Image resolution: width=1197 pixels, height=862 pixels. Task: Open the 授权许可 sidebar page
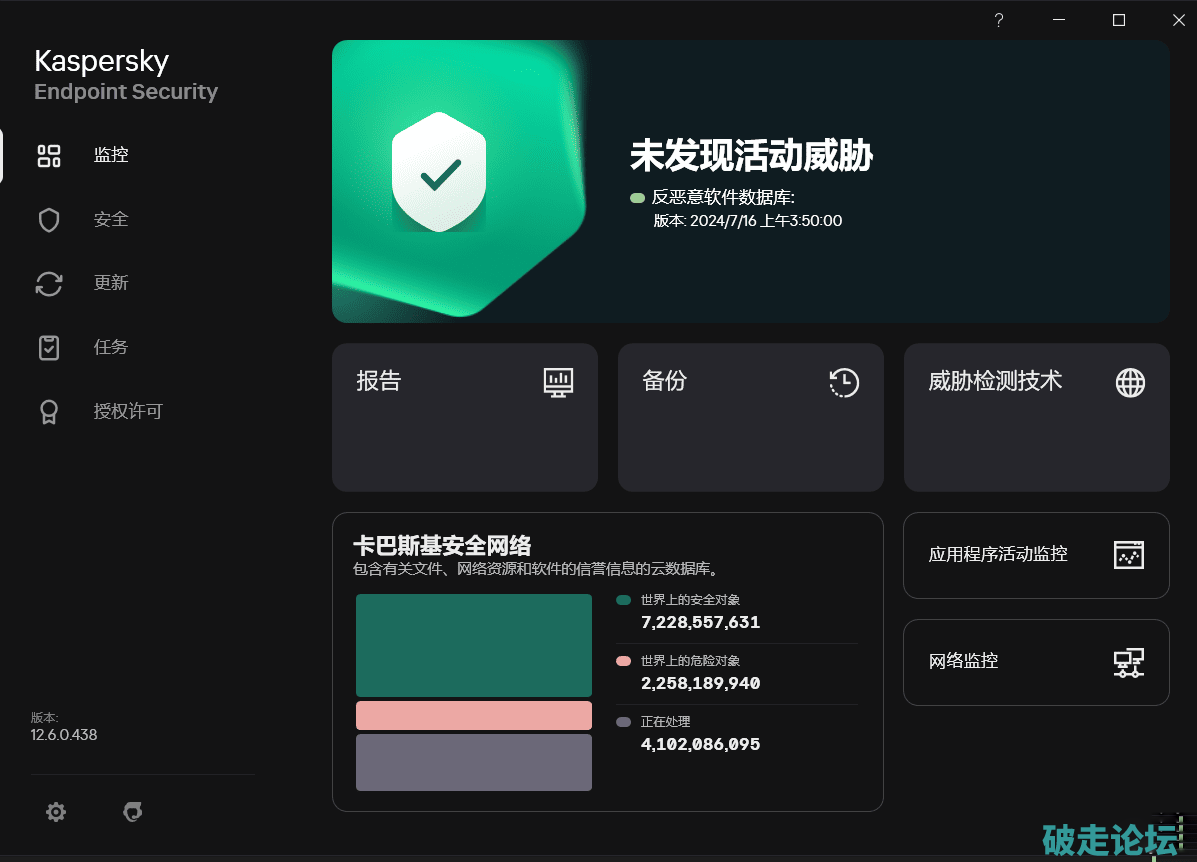(127, 411)
